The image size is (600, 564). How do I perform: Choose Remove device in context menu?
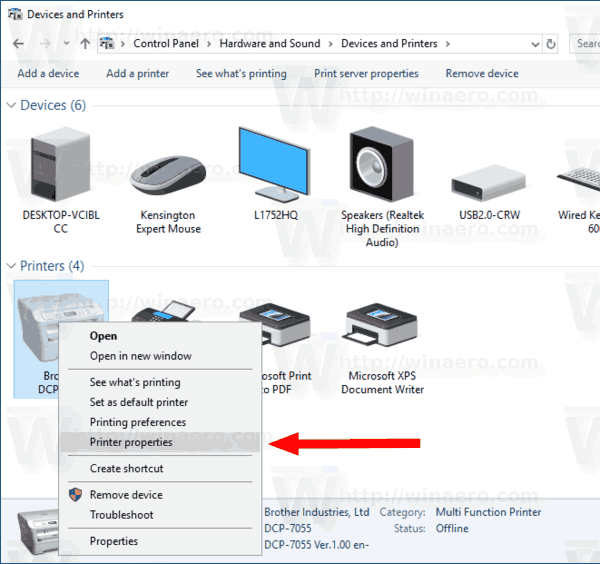[x=160, y=495]
